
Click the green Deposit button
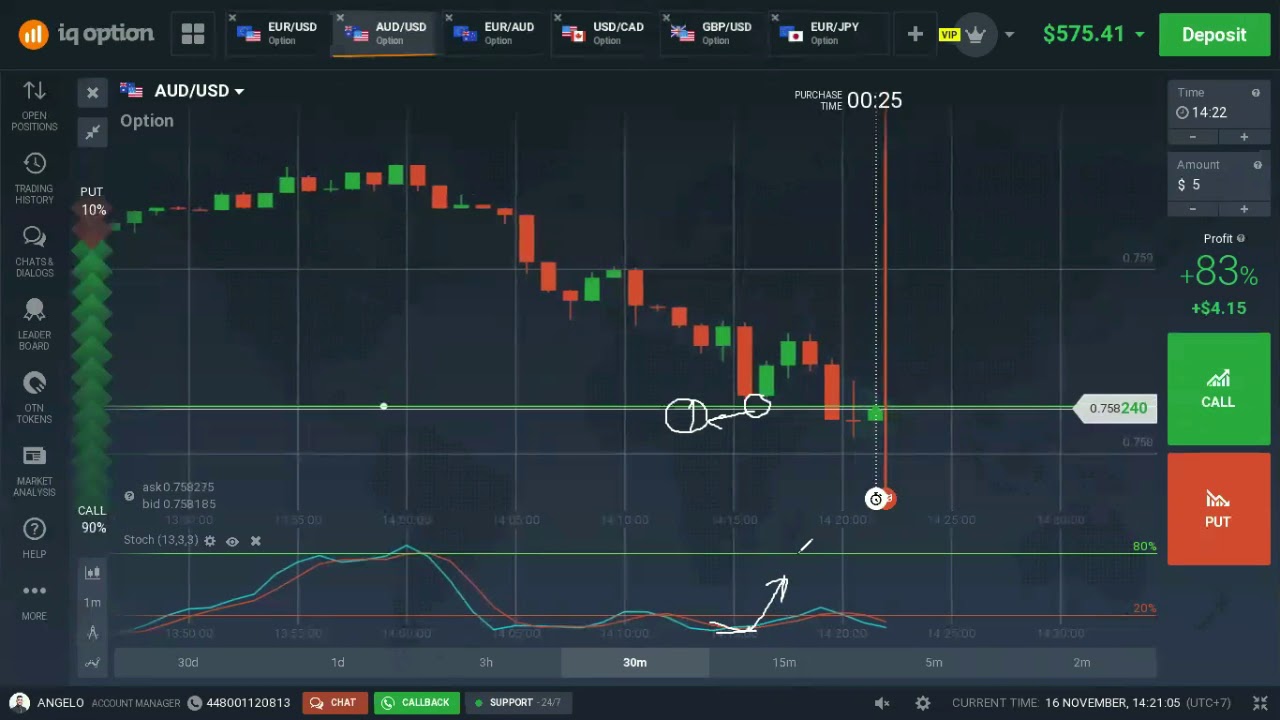(1214, 35)
